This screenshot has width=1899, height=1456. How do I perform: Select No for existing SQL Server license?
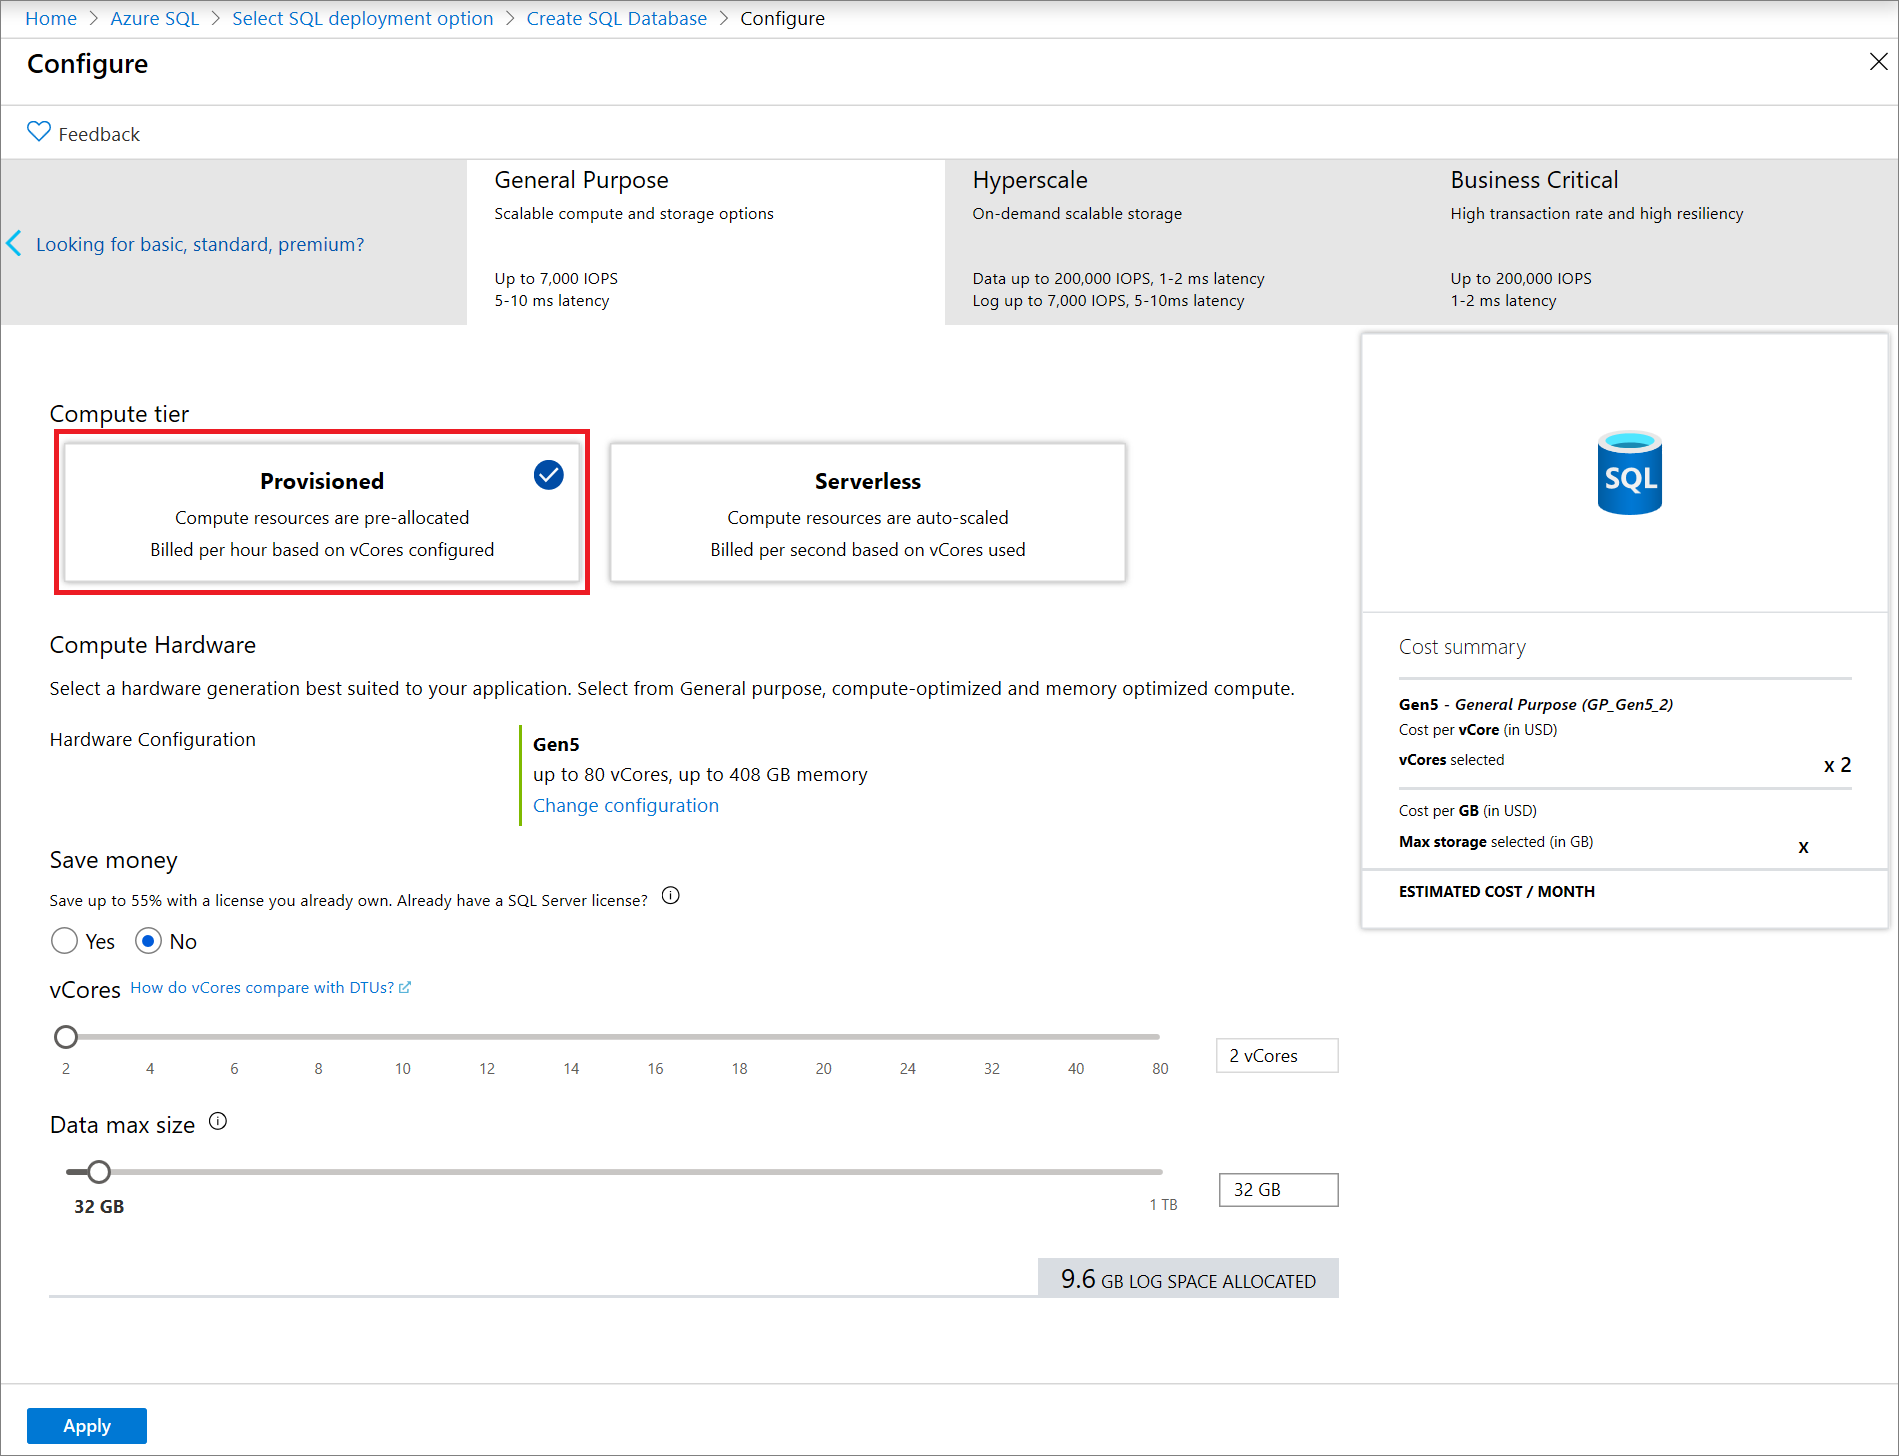coord(148,941)
